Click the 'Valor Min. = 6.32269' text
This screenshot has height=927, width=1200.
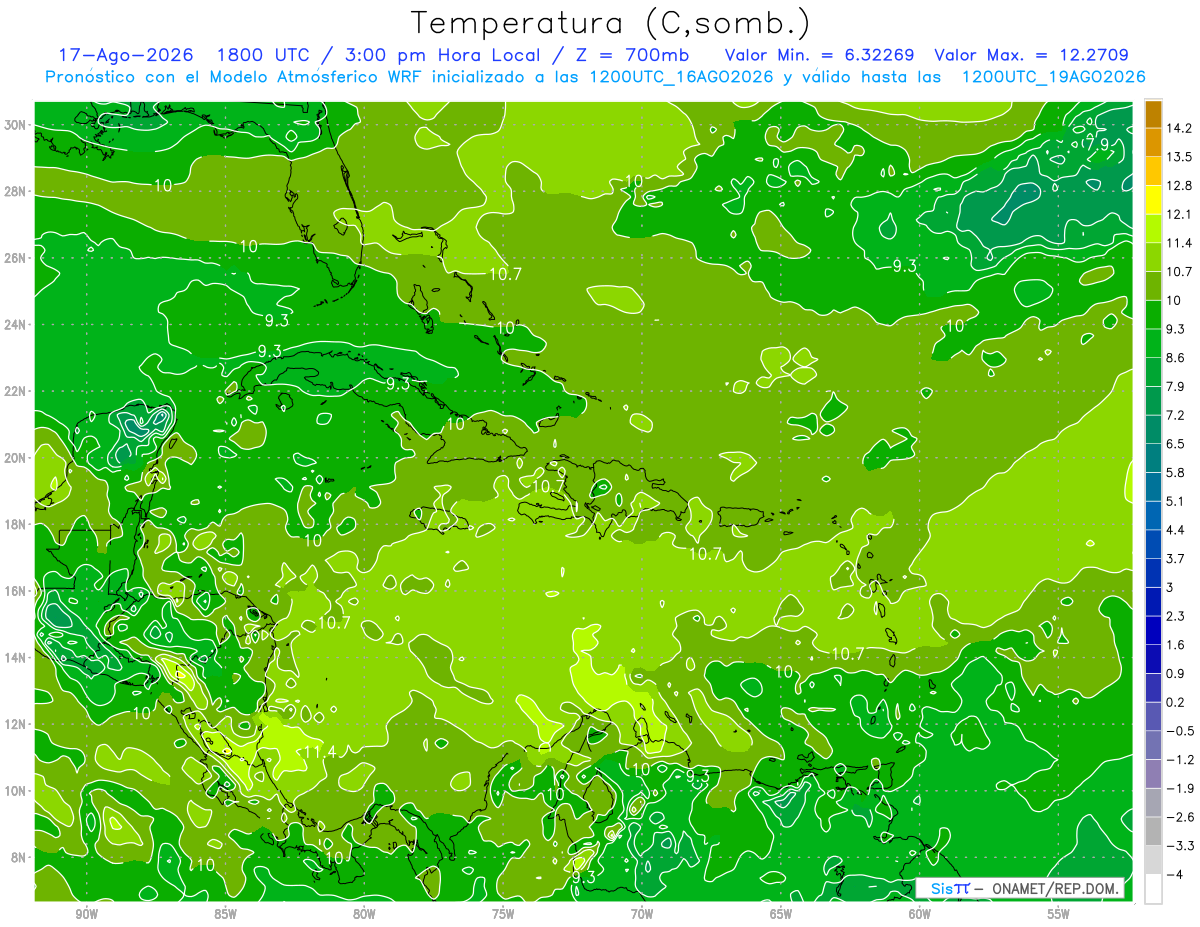[x=820, y=55]
